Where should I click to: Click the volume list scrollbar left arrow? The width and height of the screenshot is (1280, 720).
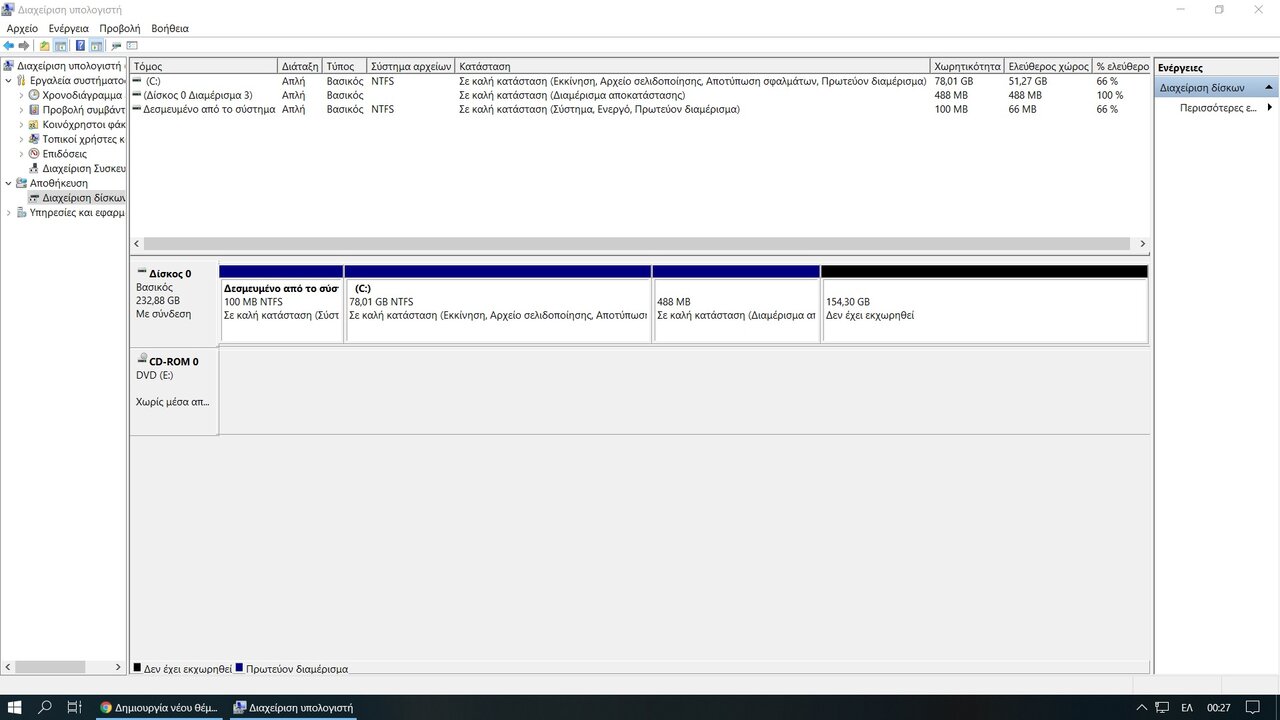click(138, 244)
